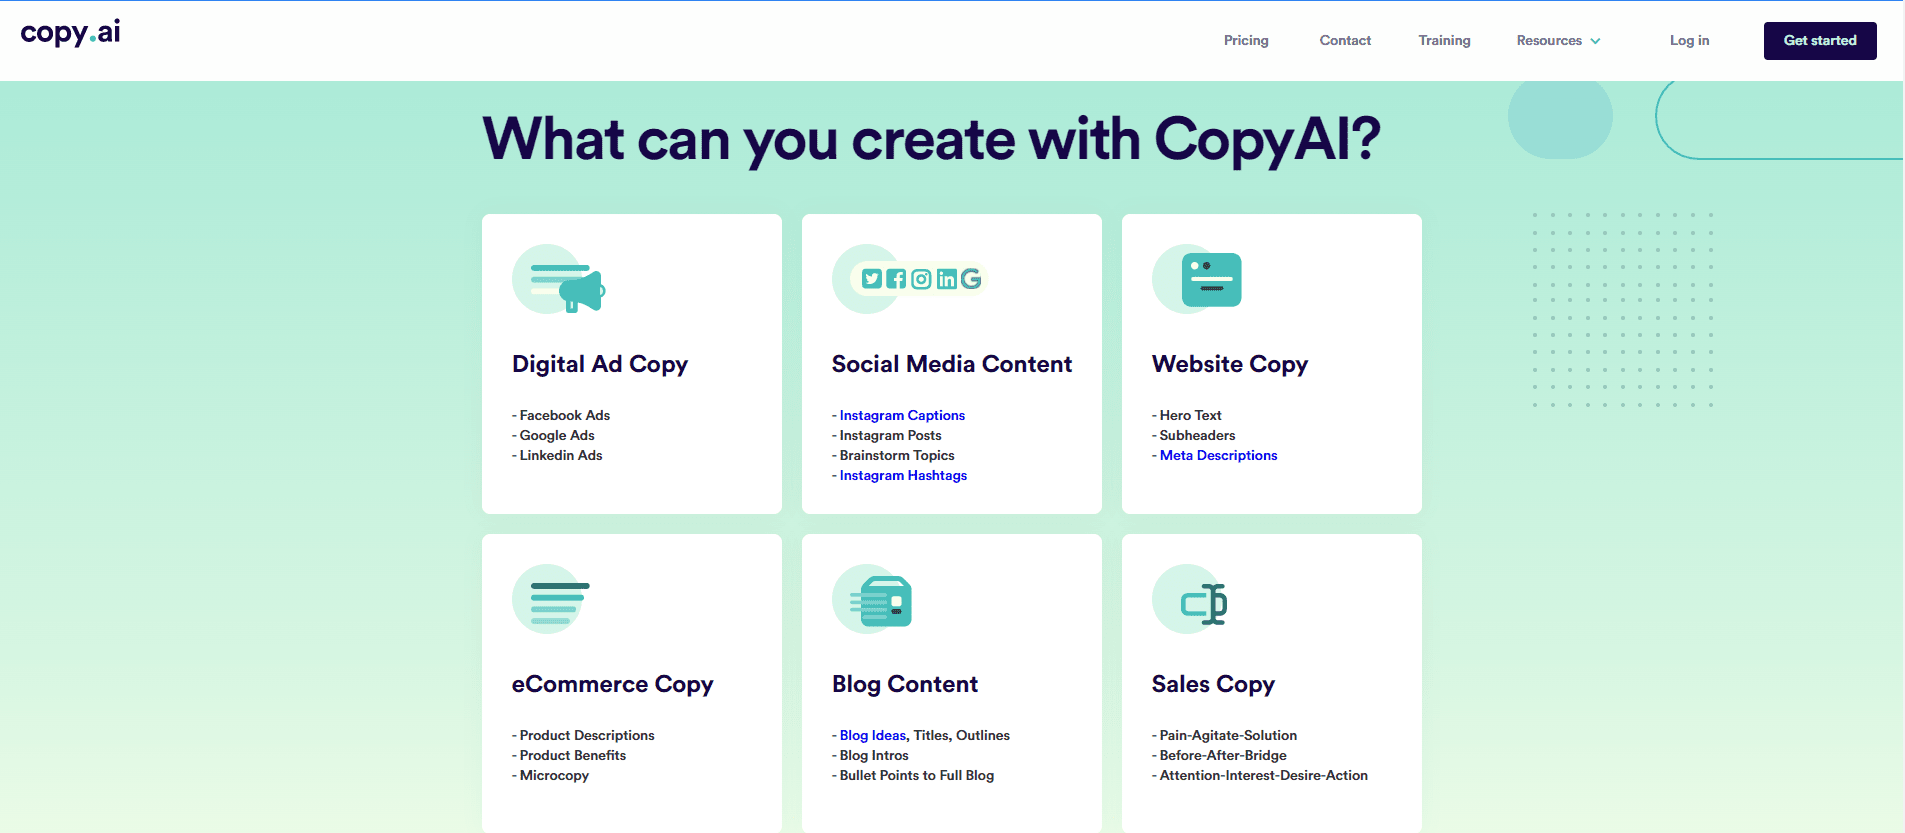Click the Facebook icon in Social Media card
1905x833 pixels.
click(896, 279)
